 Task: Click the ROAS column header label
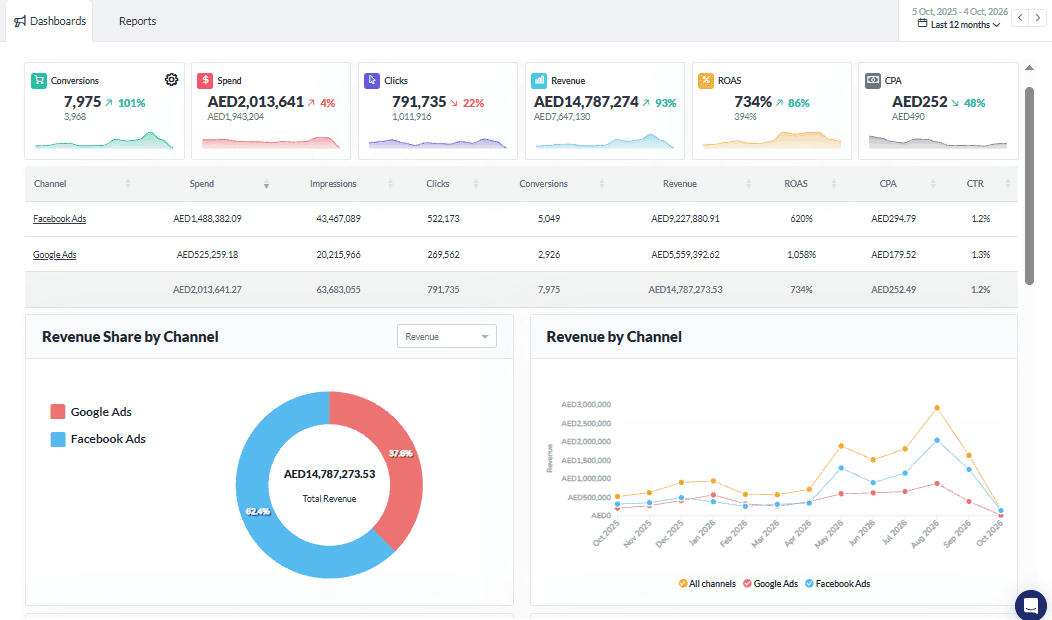click(x=796, y=184)
